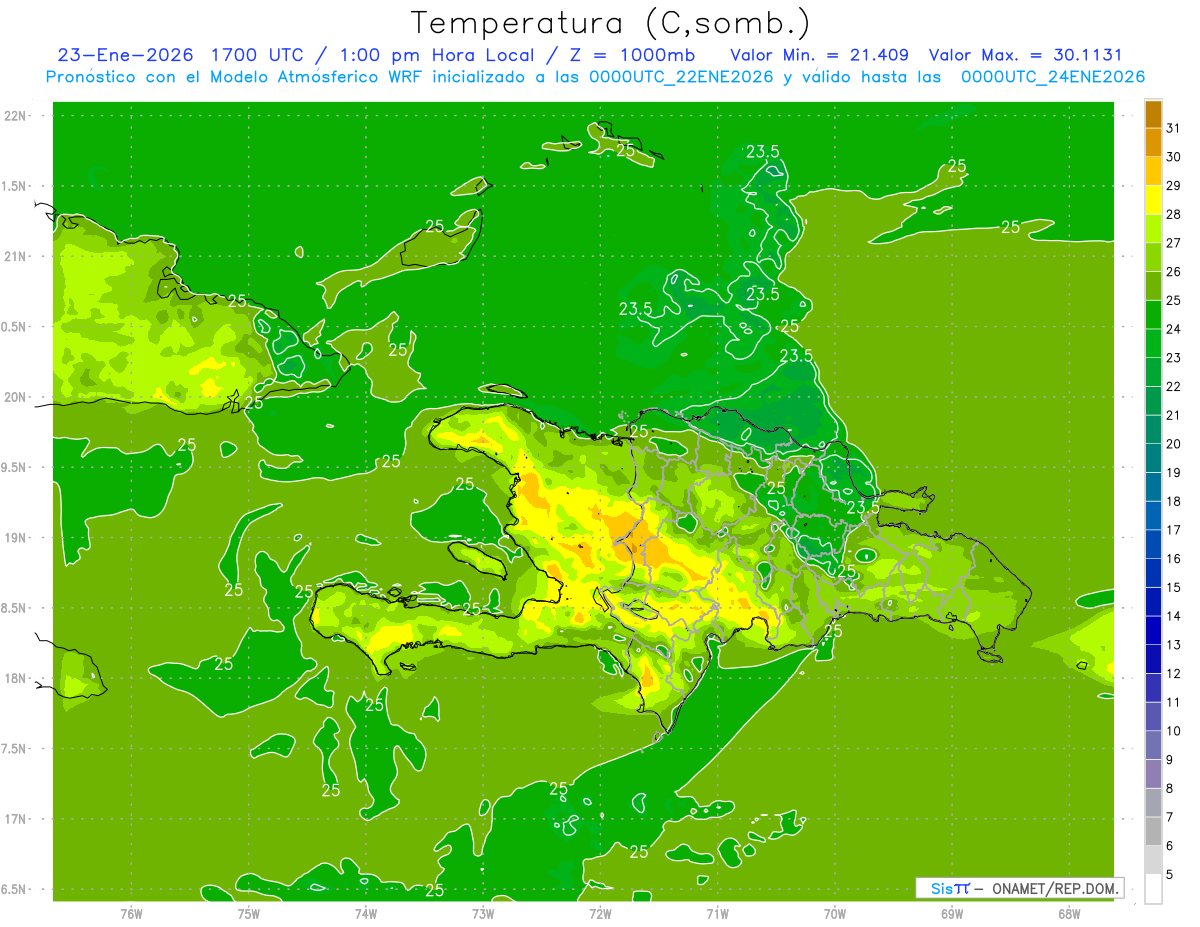Click the dark orange legend swatch above 31
The height and width of the screenshot is (927, 1200).
click(x=1153, y=114)
